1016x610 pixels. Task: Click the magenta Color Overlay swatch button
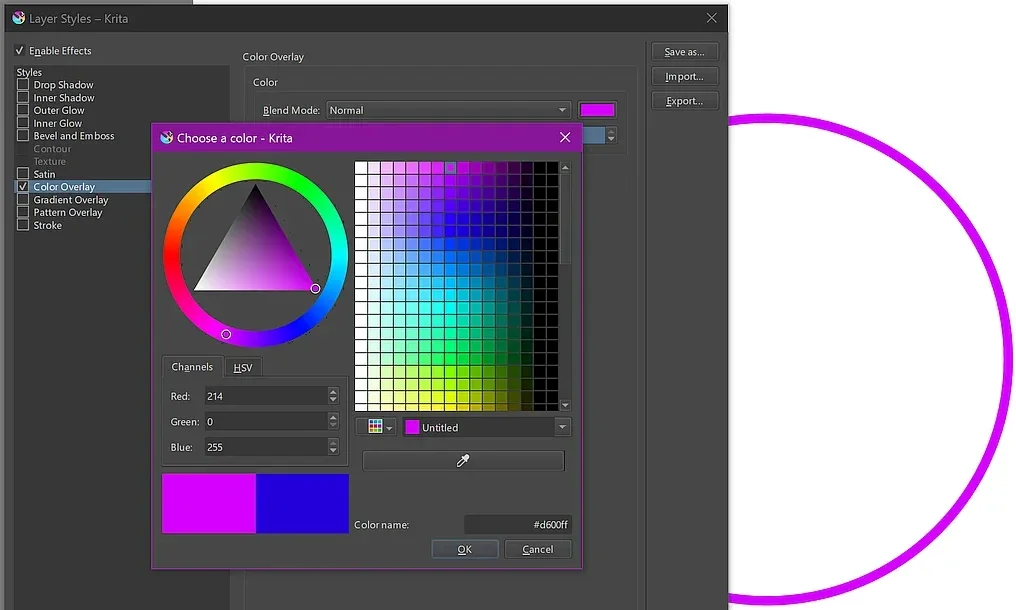(x=597, y=110)
